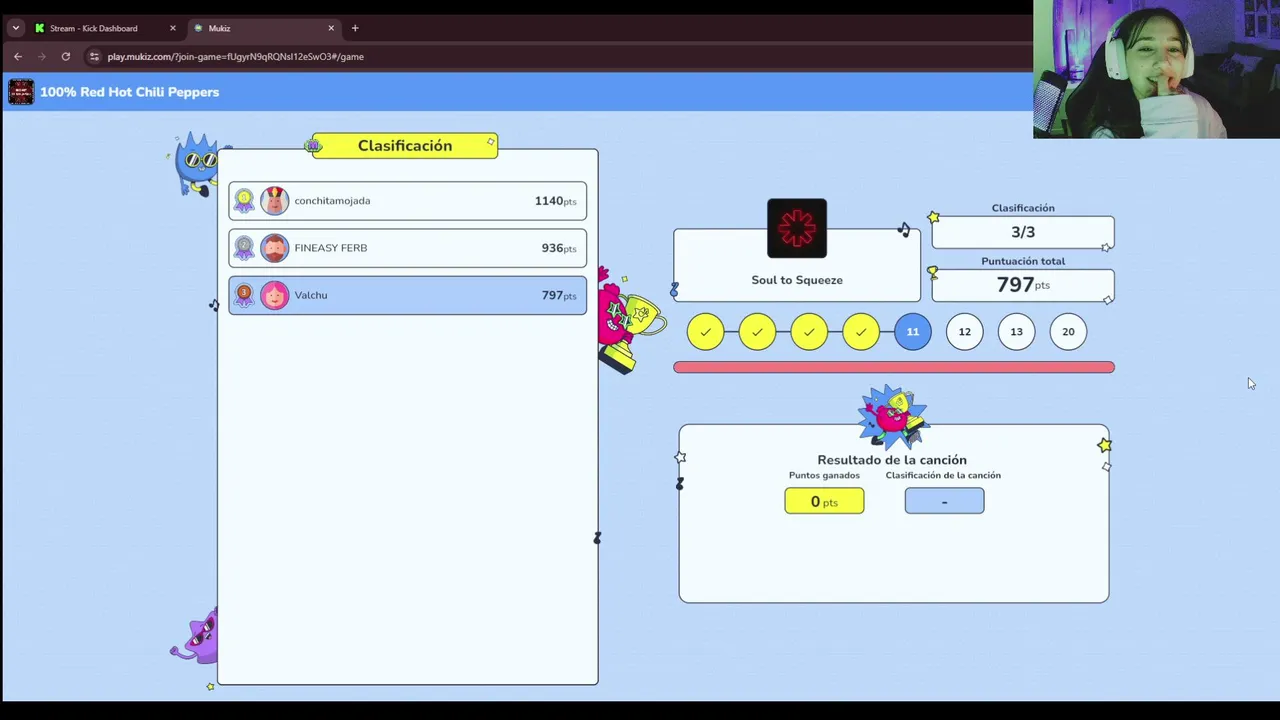Click the player name conchitamojada
1280x720 pixels.
click(332, 201)
